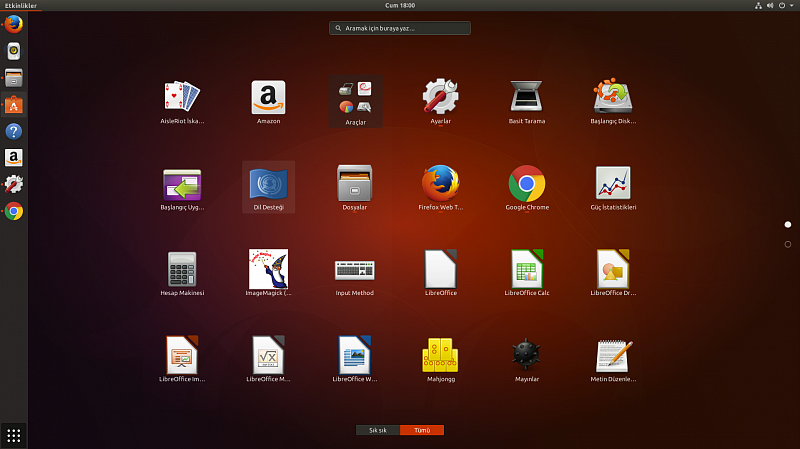This screenshot has width=800, height=449.
Task: Open Ubuntu Software from the dock
Action: [x=14, y=105]
